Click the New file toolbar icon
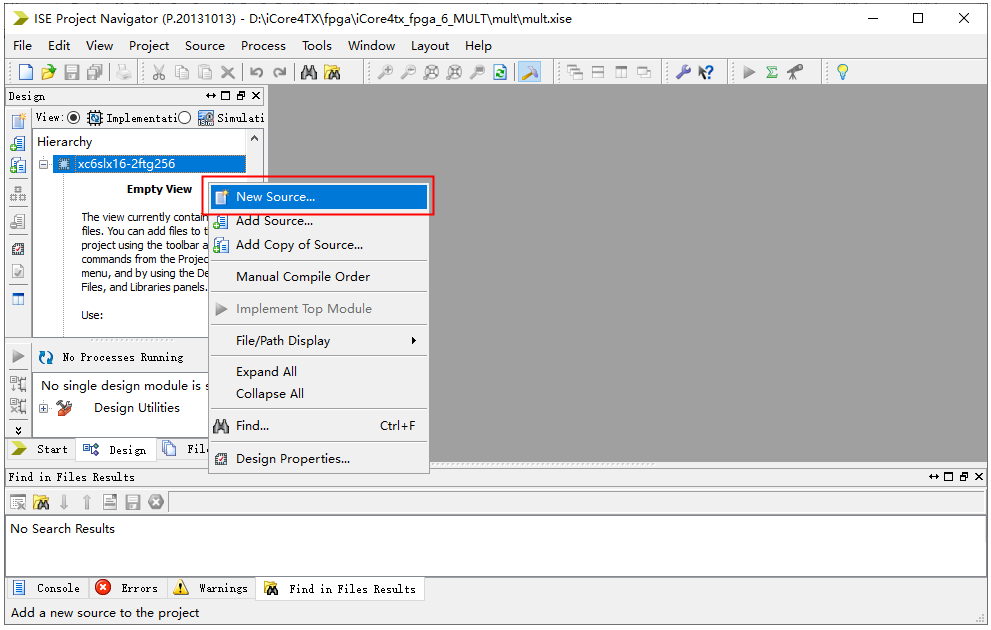The width and height of the screenshot is (991, 630). click(x=25, y=72)
